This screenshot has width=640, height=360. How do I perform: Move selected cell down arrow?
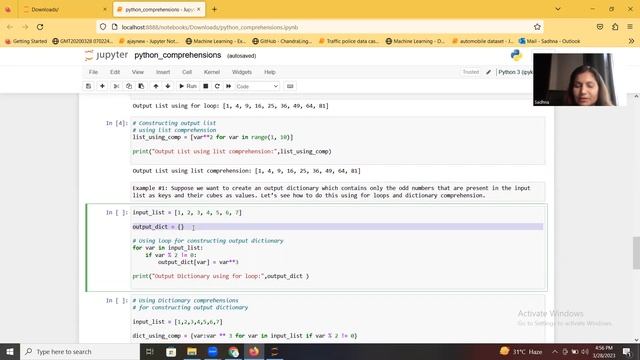(168, 86)
